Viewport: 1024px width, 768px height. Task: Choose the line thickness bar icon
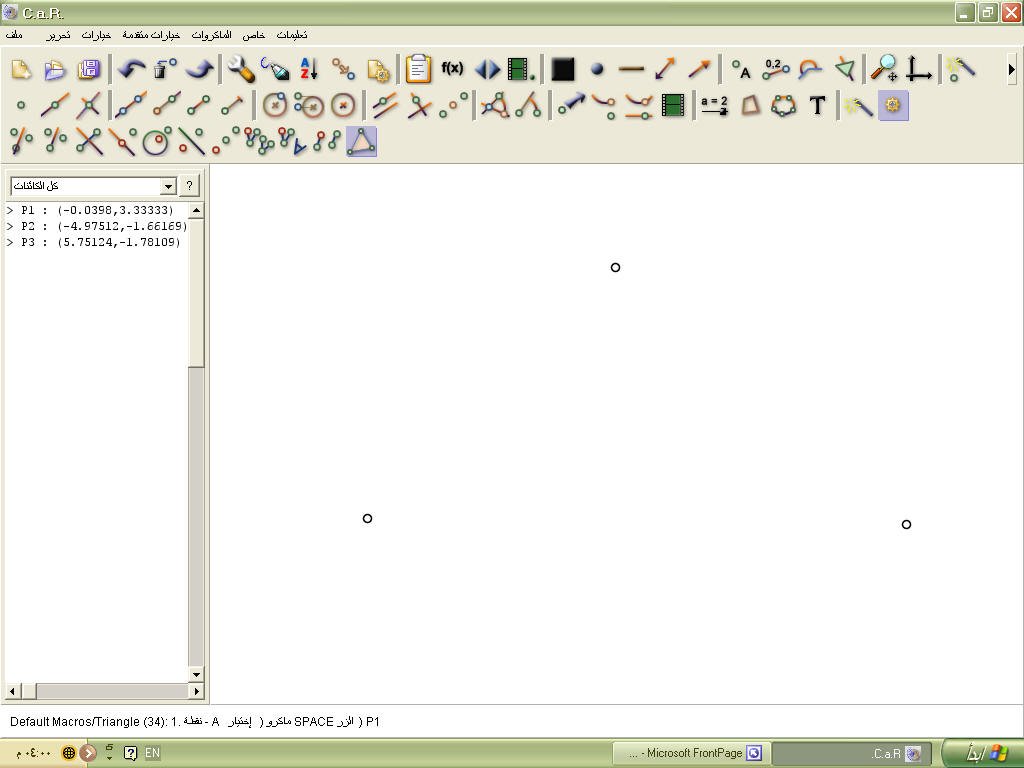tap(631, 69)
